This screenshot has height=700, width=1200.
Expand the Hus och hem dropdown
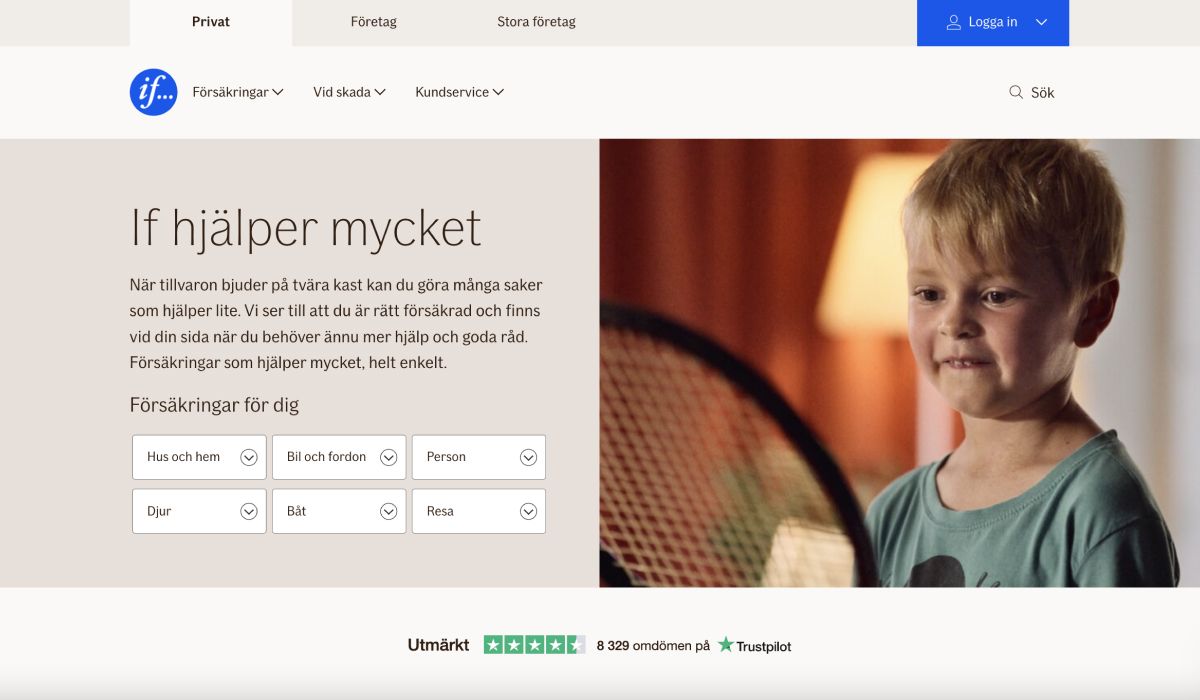199,457
